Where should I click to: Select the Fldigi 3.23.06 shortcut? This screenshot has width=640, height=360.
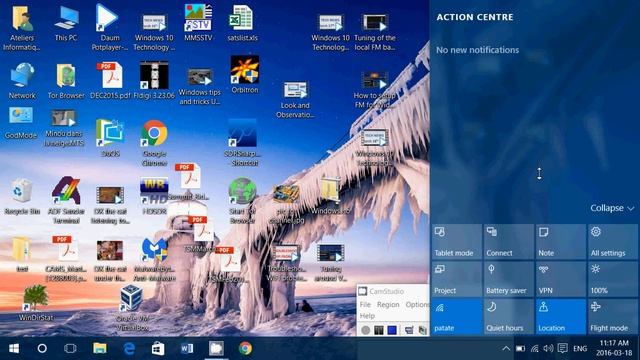coord(154,81)
